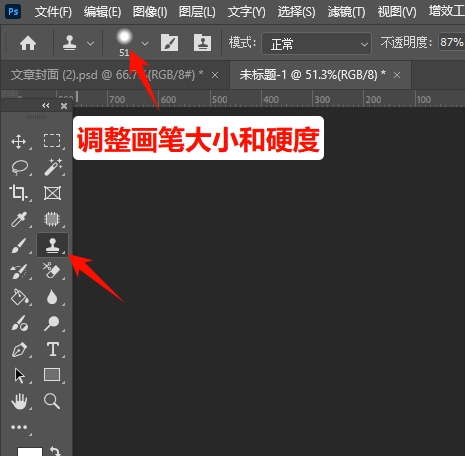Select the Zoom tool

click(52, 401)
